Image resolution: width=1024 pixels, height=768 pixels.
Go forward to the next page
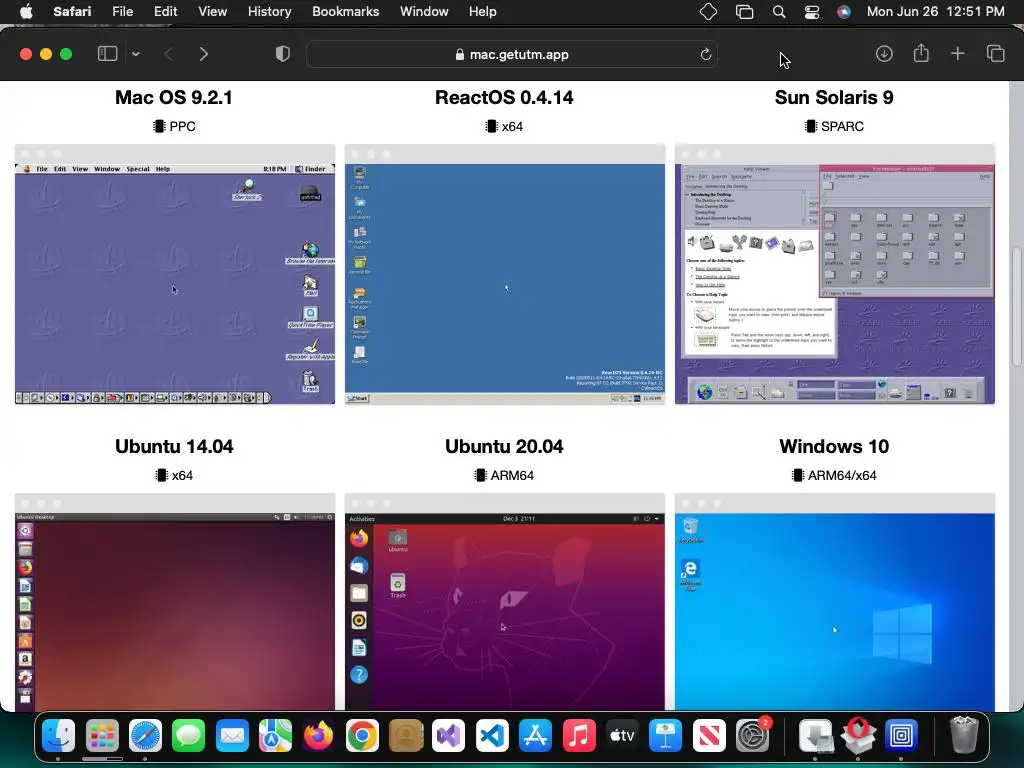point(204,54)
